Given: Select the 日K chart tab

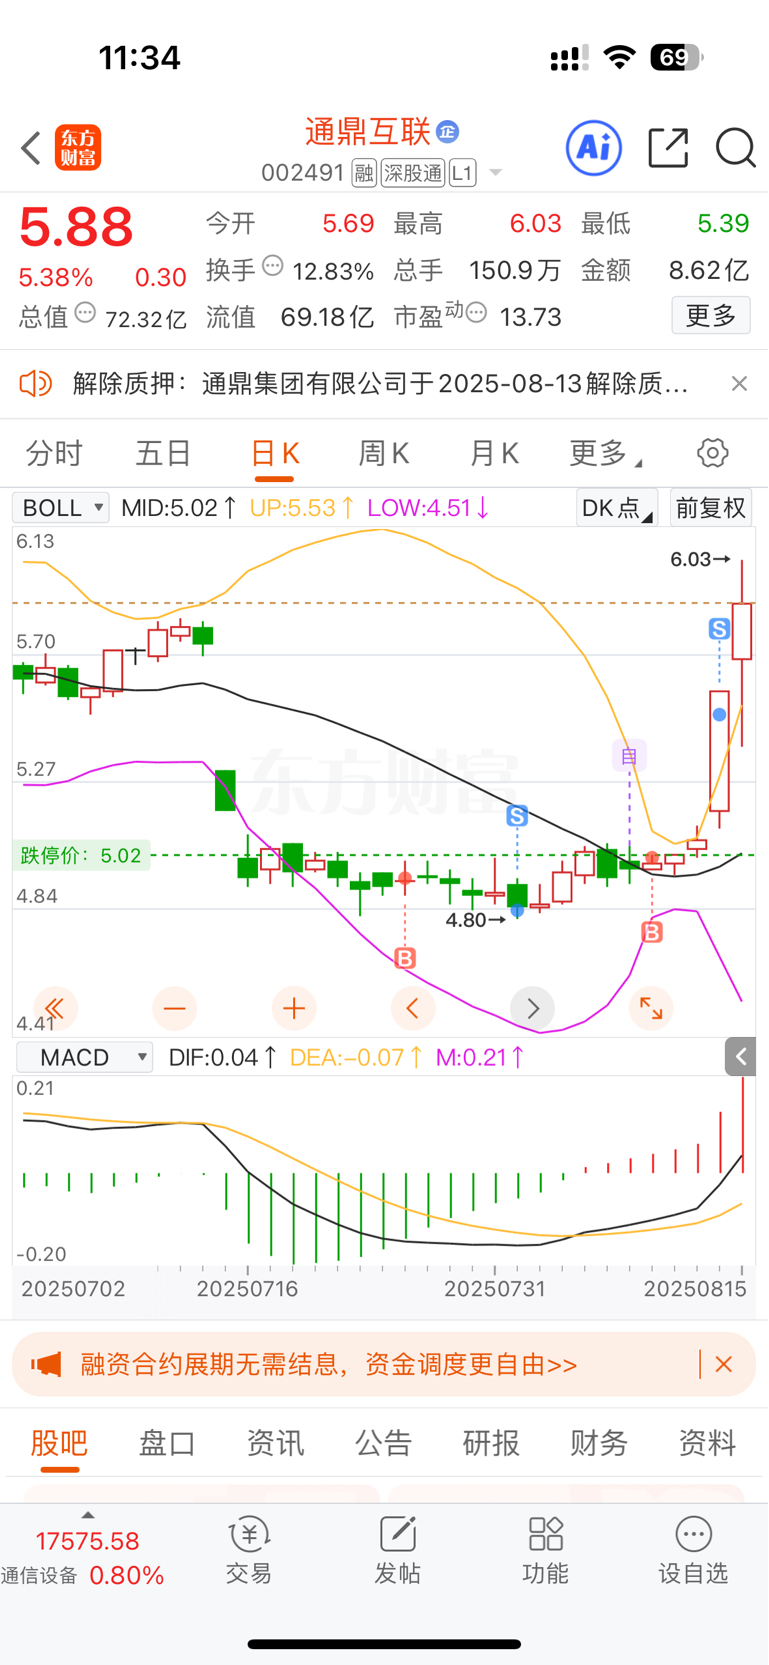Looking at the screenshot, I should point(274,454).
